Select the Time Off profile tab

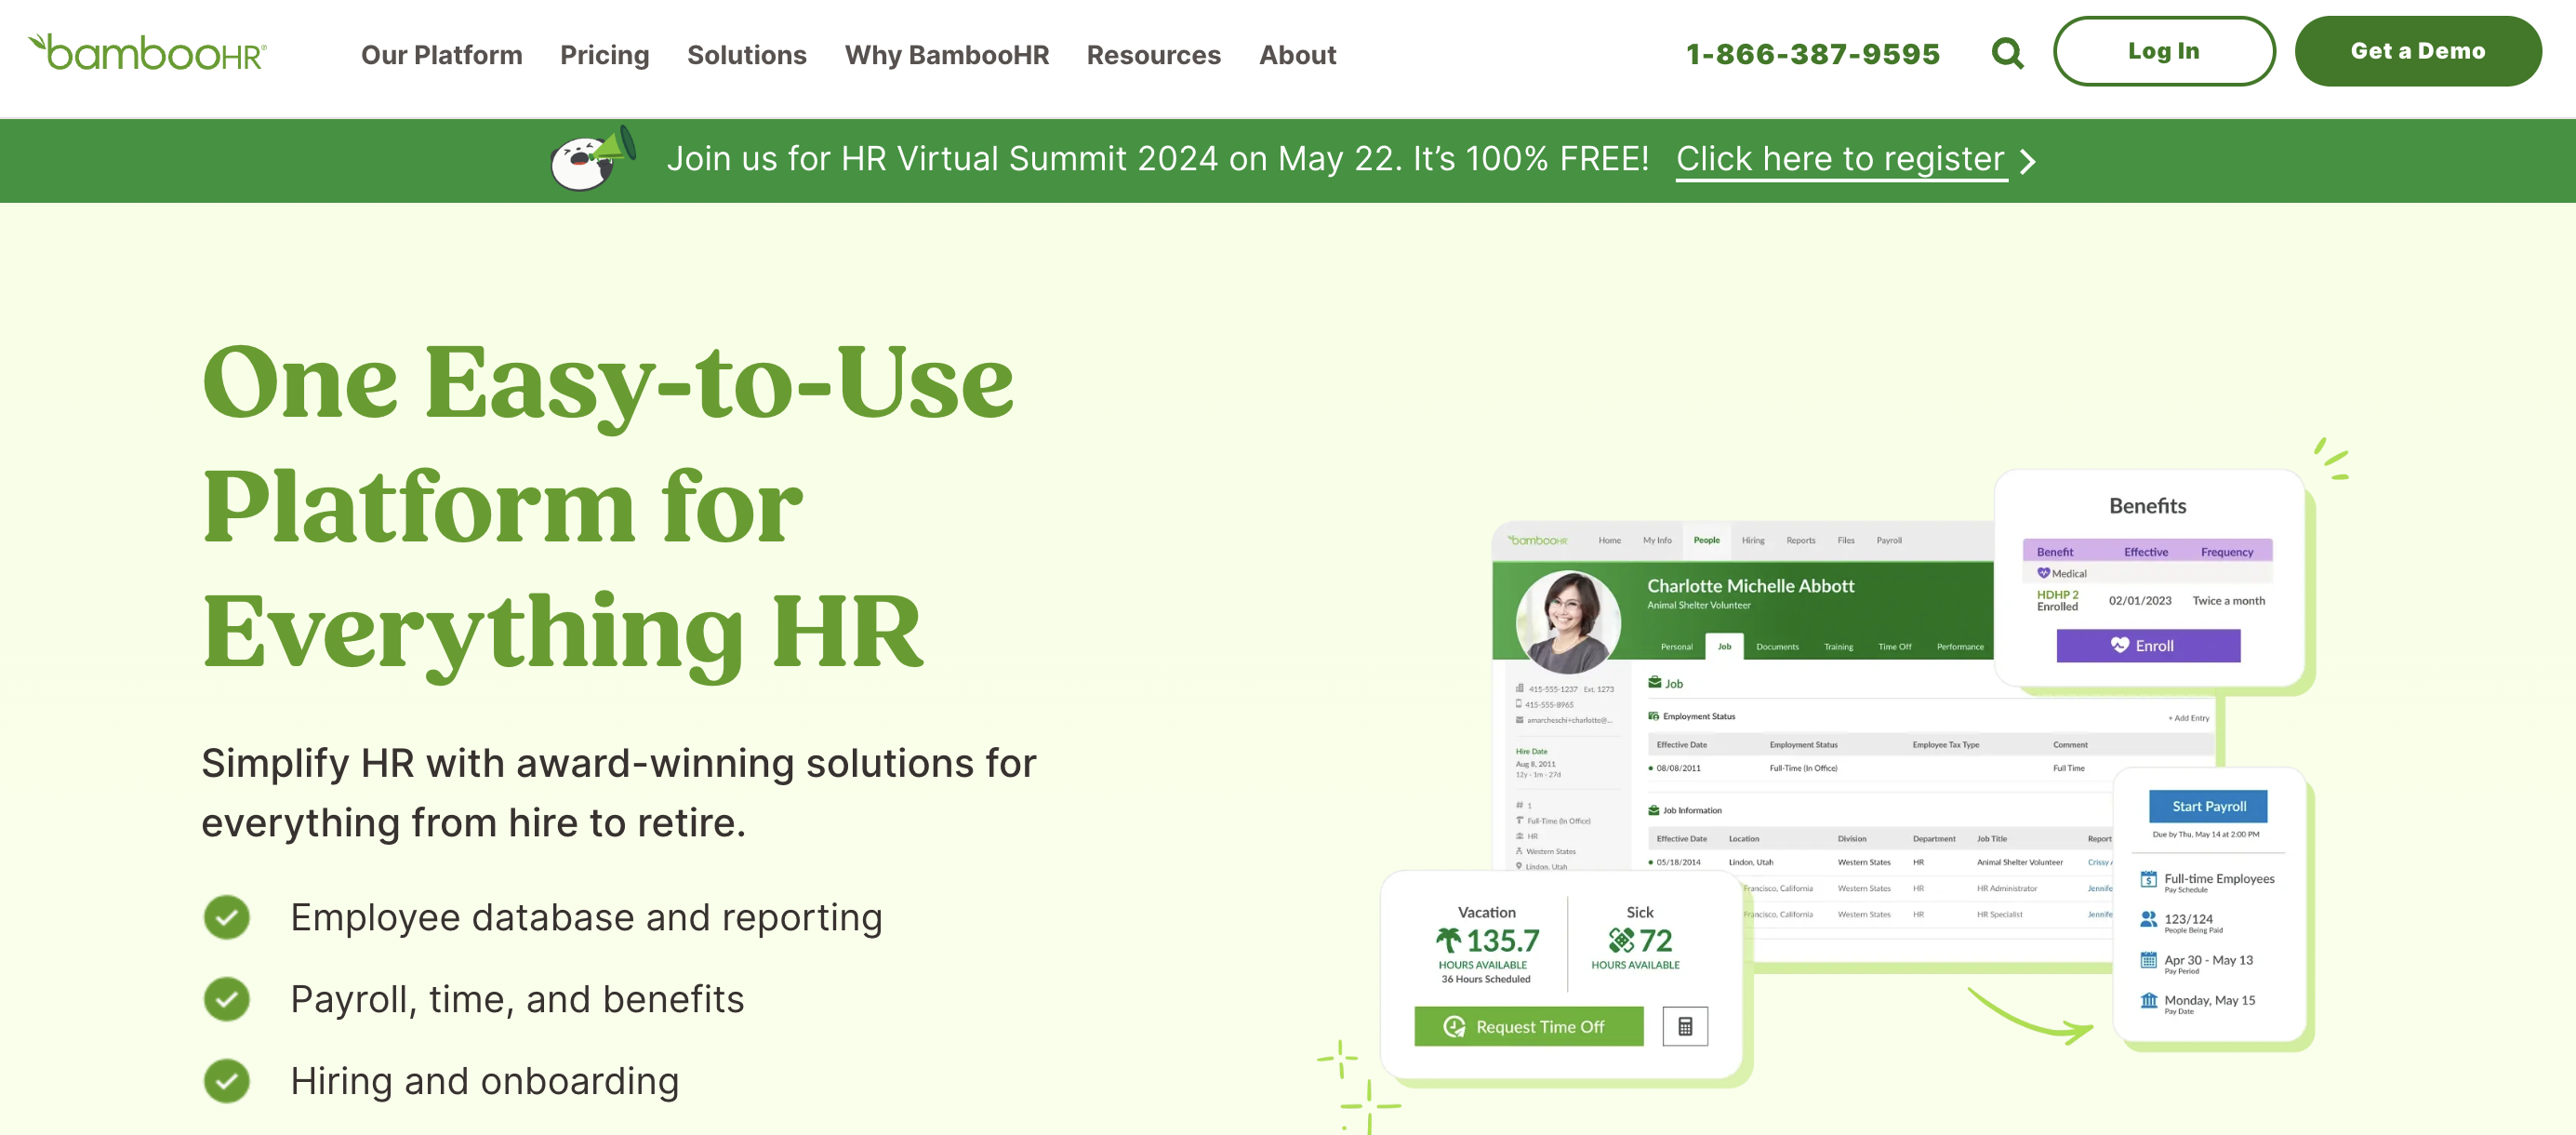[x=1894, y=647]
